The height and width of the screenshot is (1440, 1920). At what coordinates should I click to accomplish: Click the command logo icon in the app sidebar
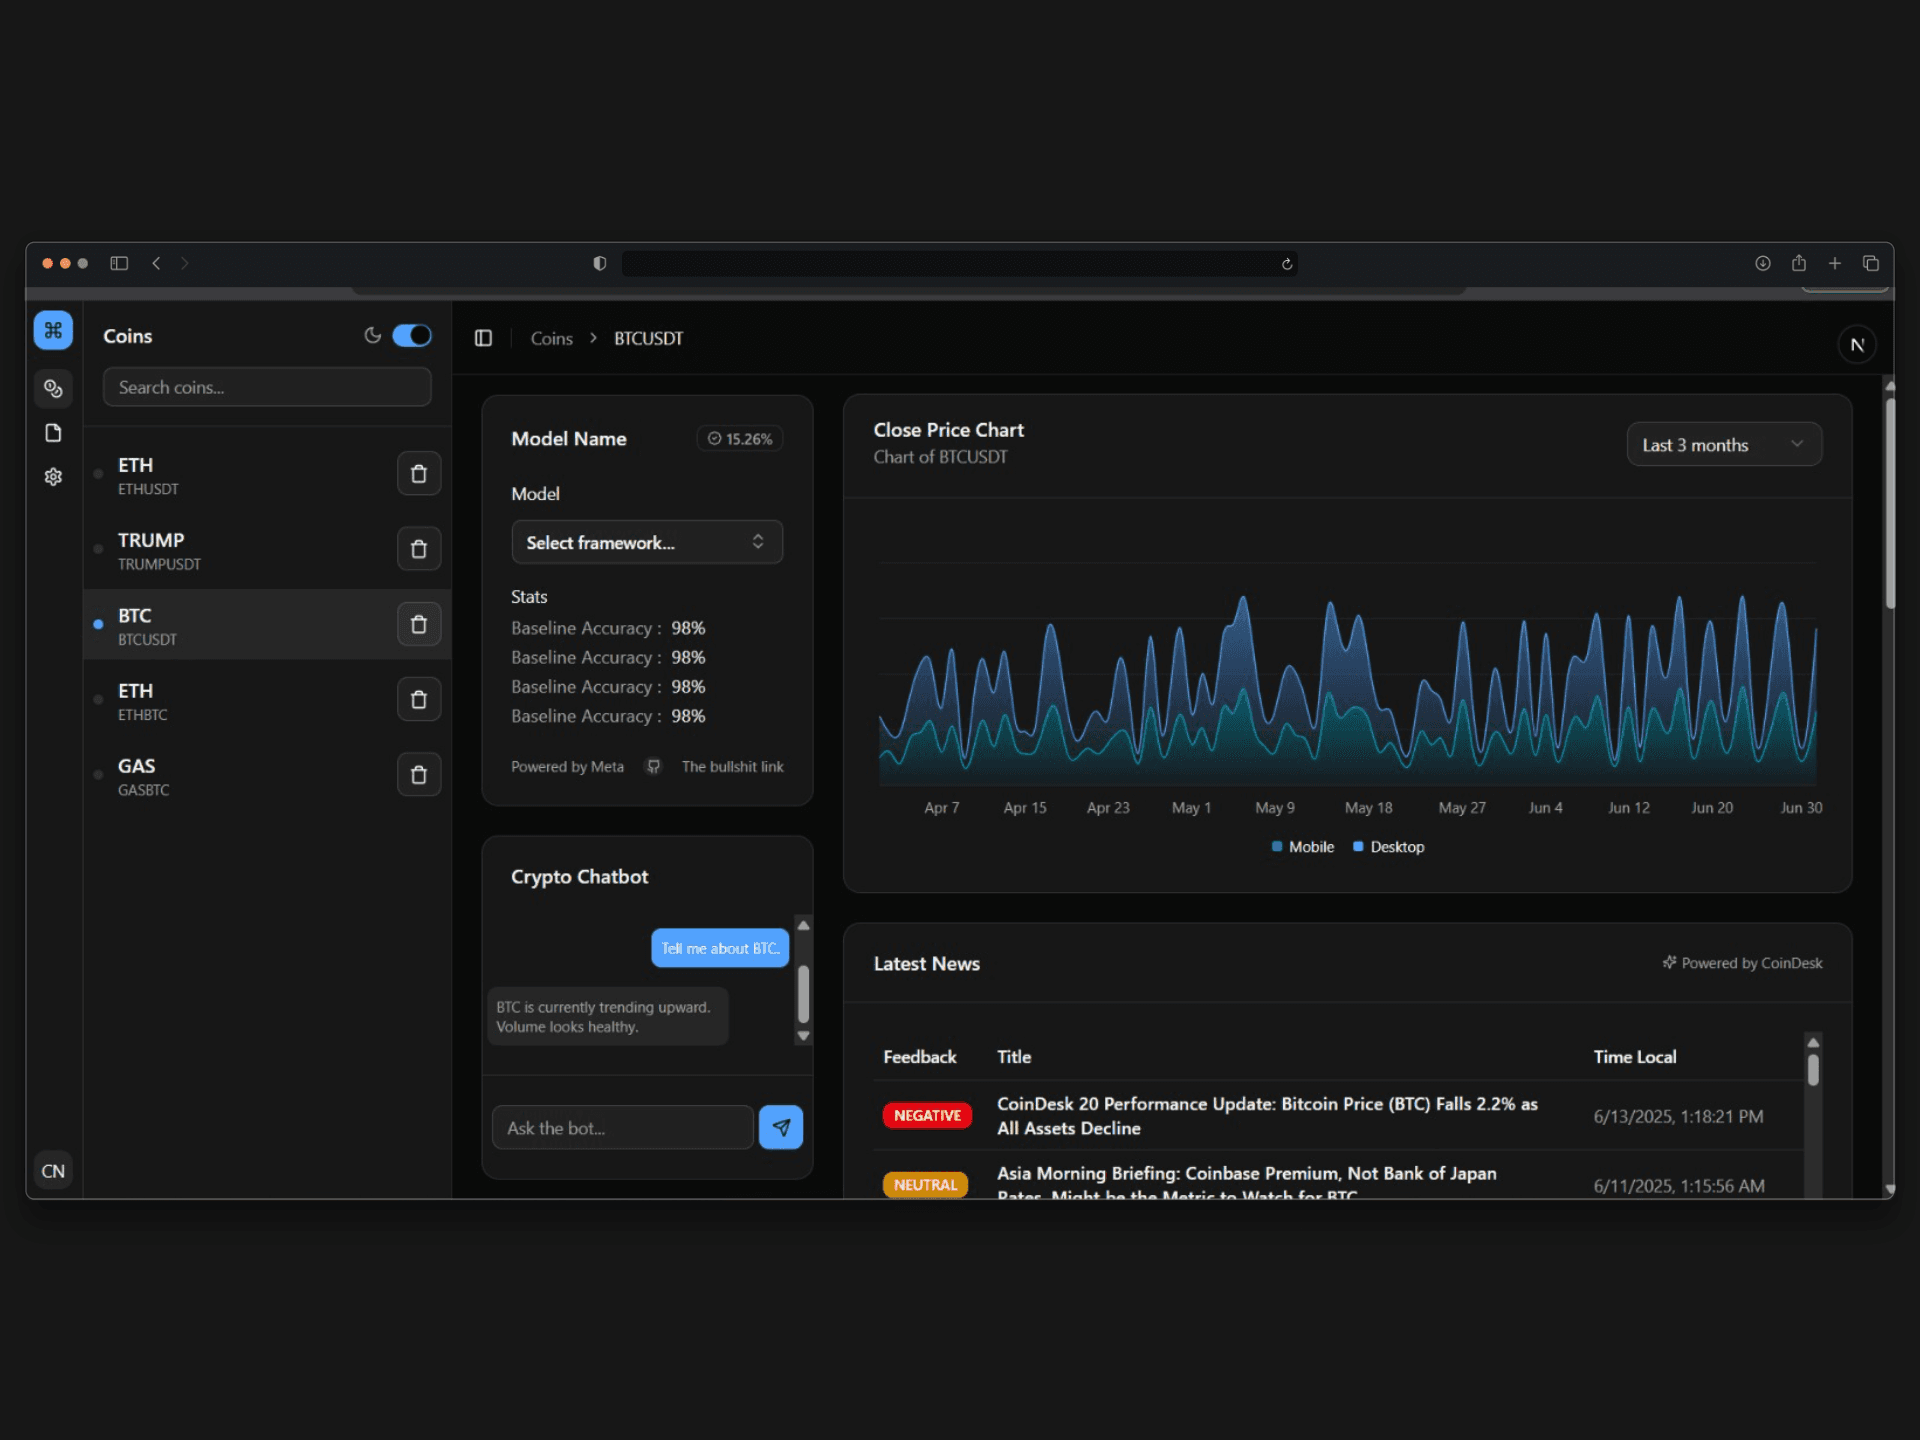pos(53,330)
